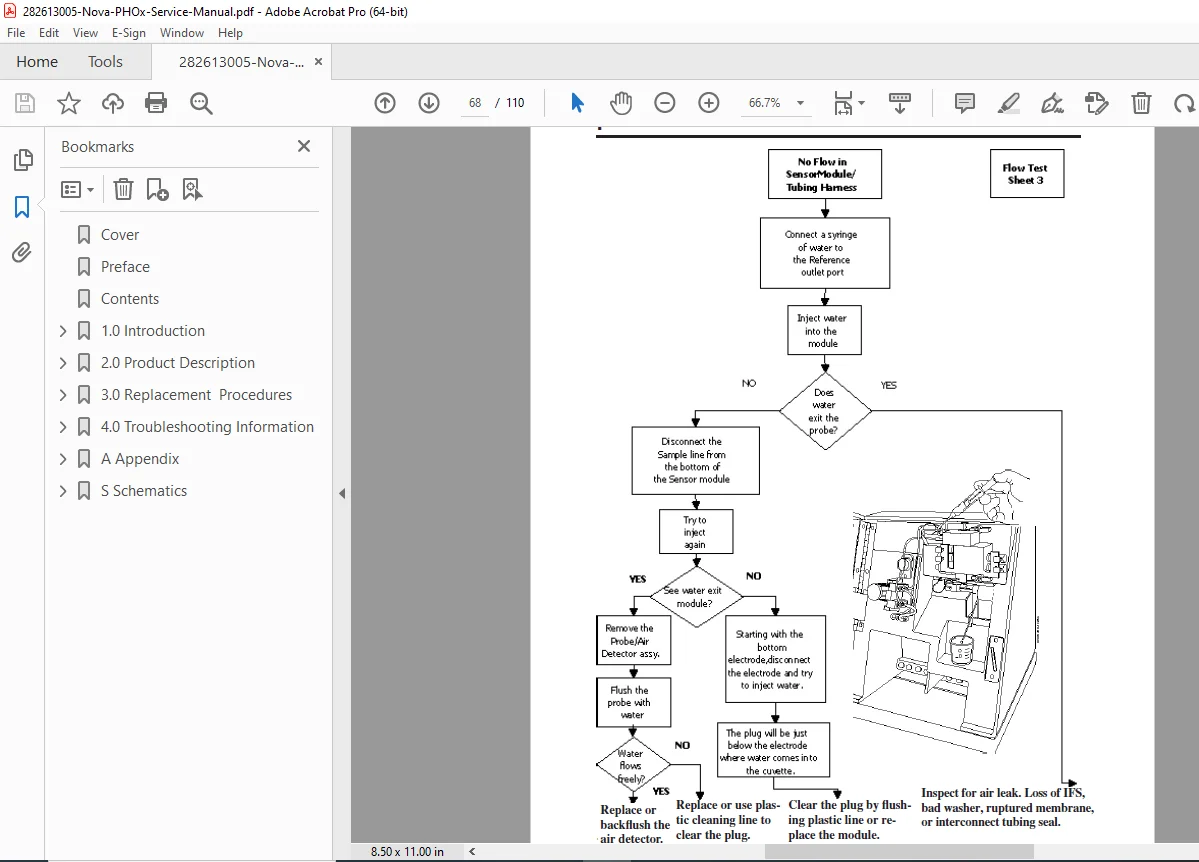Add a new bookmark
Screen dimensions: 1199x862
(x=158, y=189)
